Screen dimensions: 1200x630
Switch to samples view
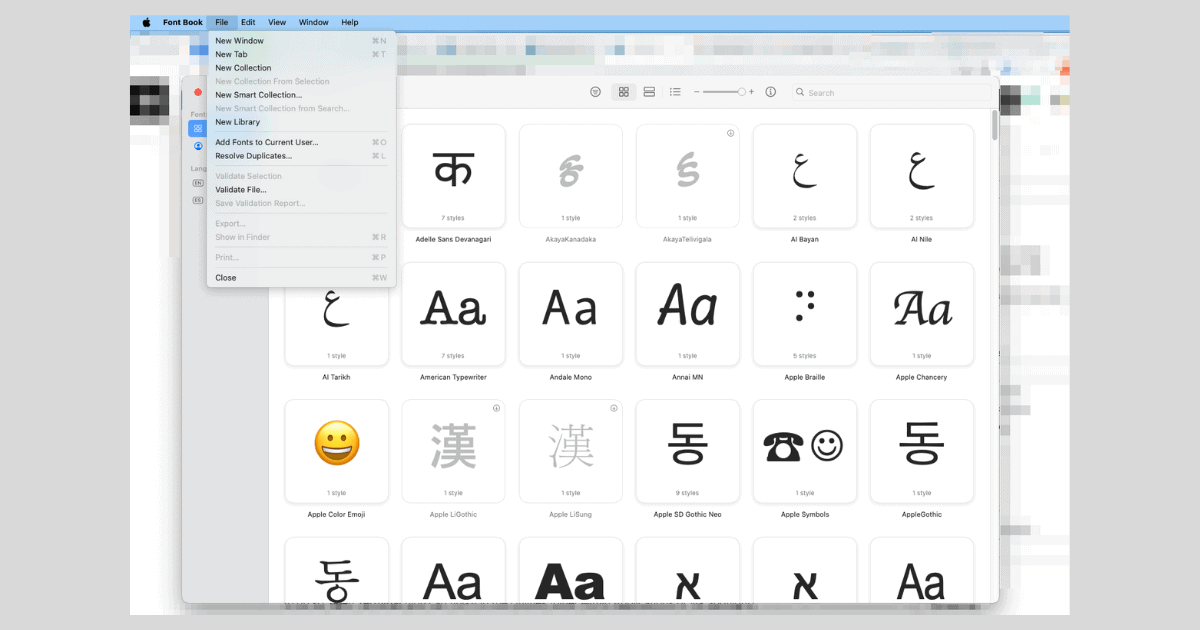[x=649, y=92]
